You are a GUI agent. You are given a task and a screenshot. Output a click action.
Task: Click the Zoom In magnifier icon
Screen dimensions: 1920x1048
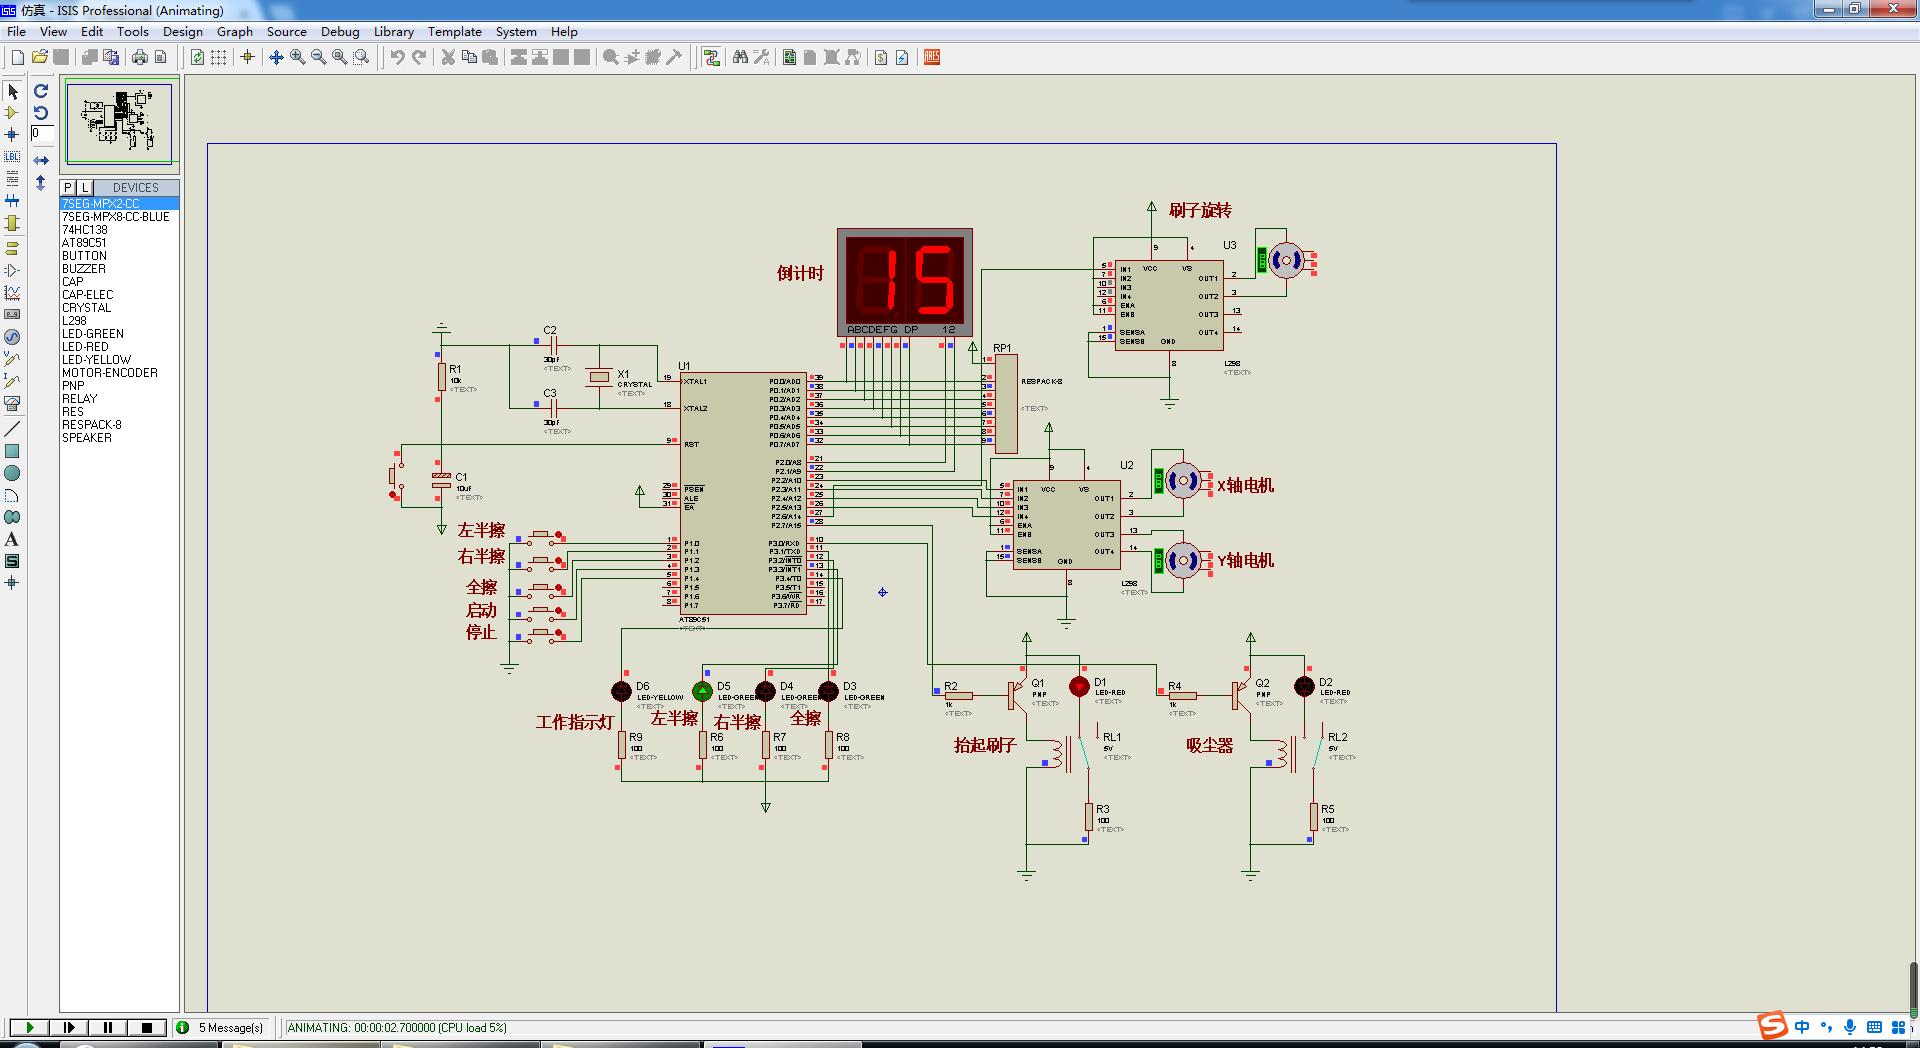click(297, 57)
